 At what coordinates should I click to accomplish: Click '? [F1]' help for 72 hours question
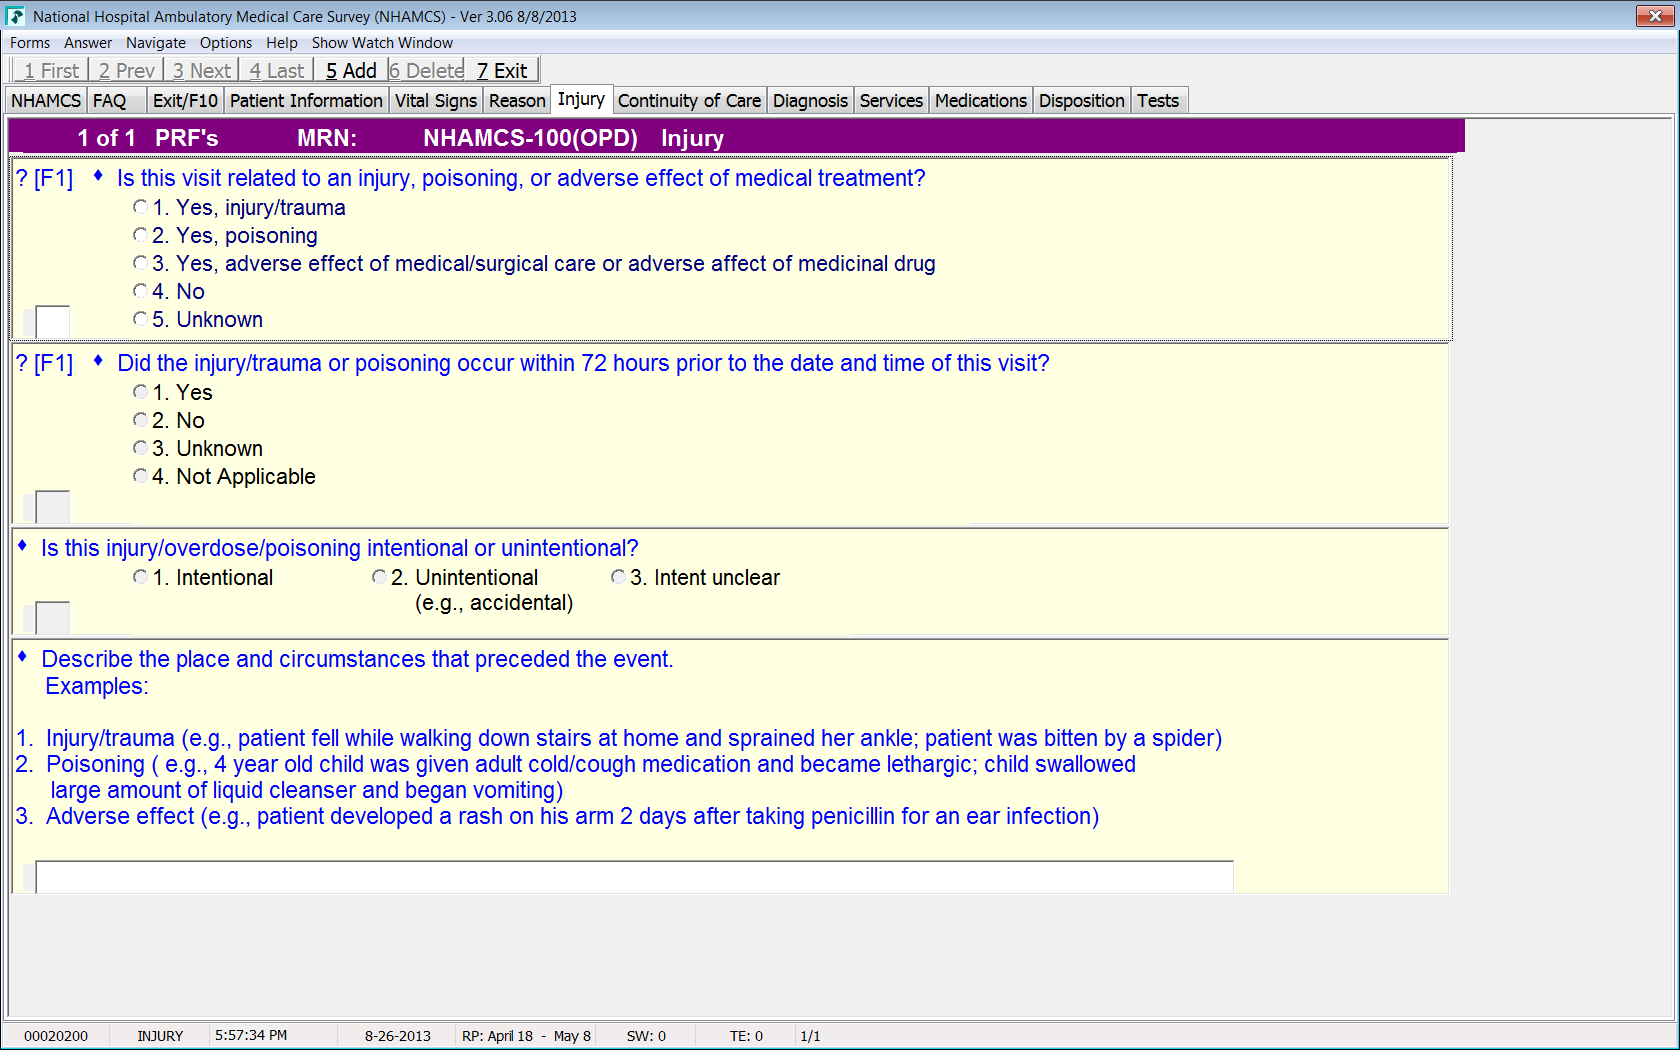tap(45, 363)
